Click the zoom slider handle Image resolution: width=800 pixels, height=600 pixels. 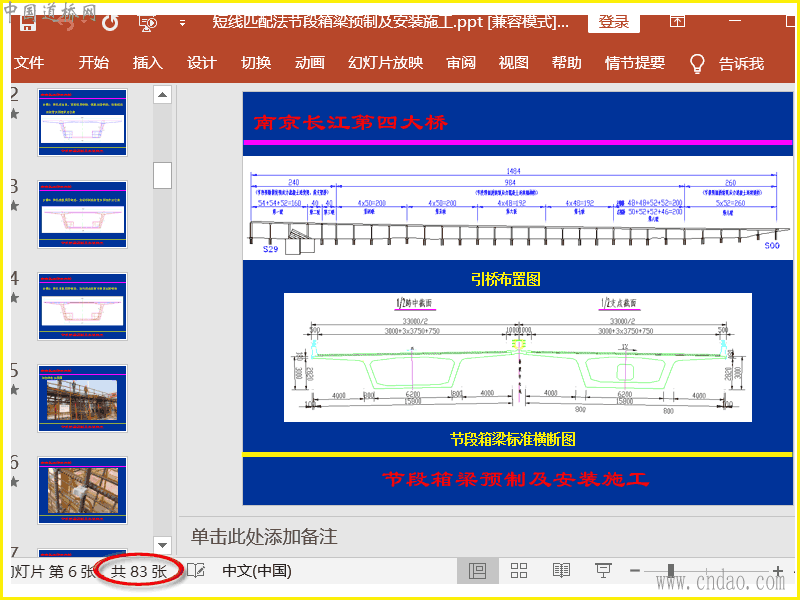coord(671,571)
